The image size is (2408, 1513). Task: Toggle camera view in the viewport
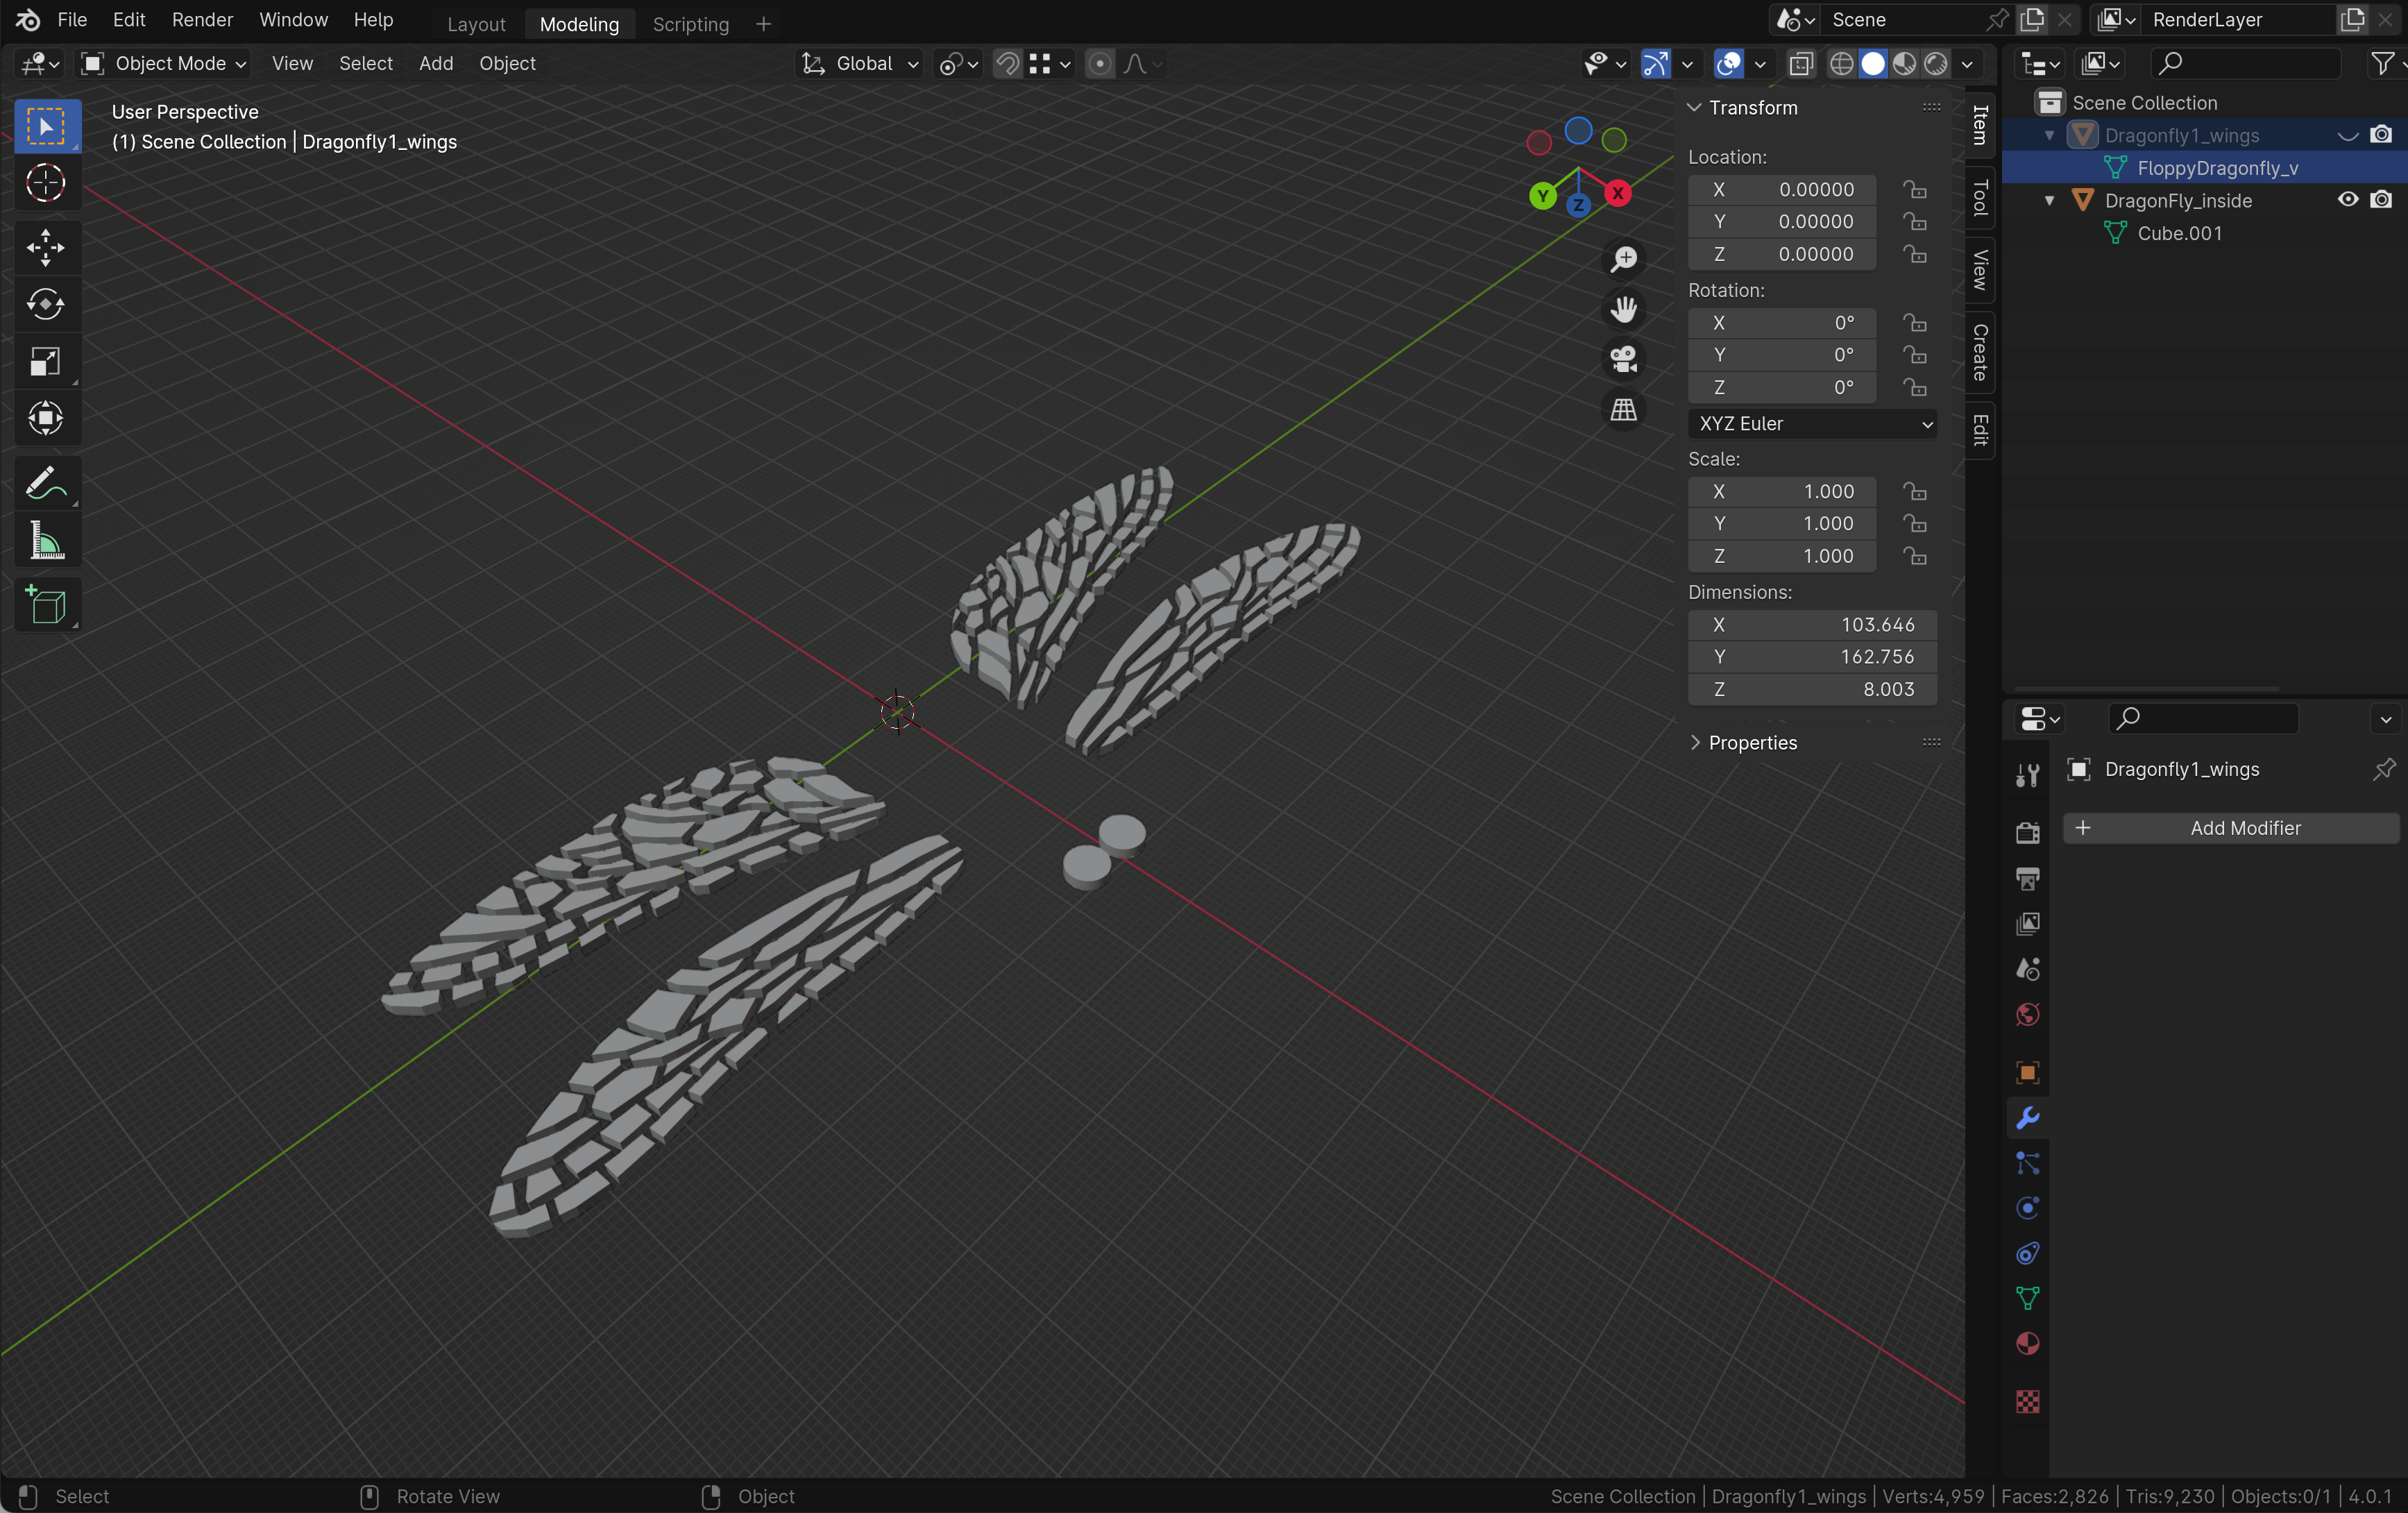click(1623, 359)
